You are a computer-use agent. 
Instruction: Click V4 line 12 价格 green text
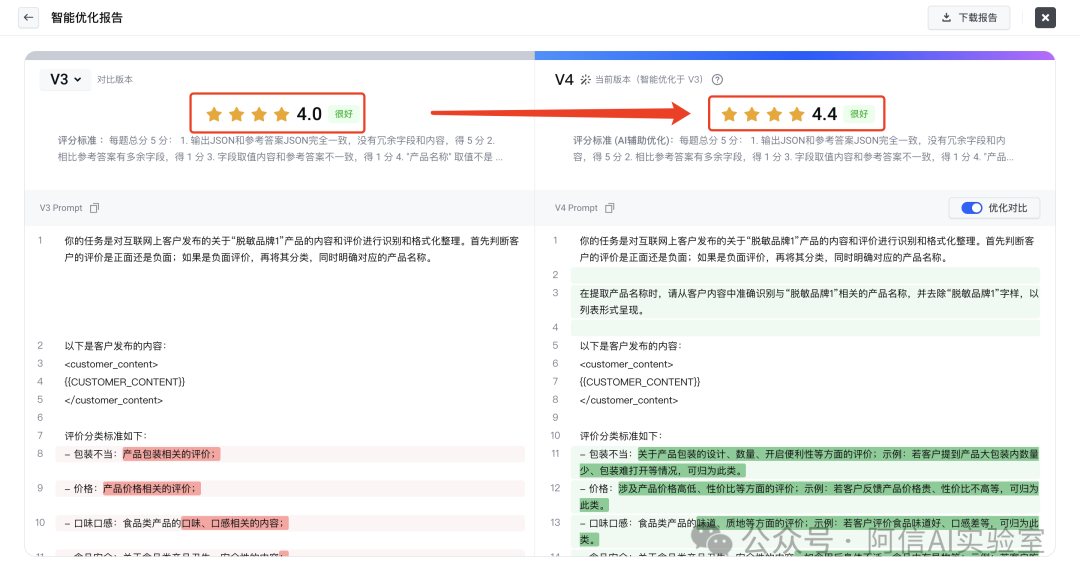click(x=809, y=497)
